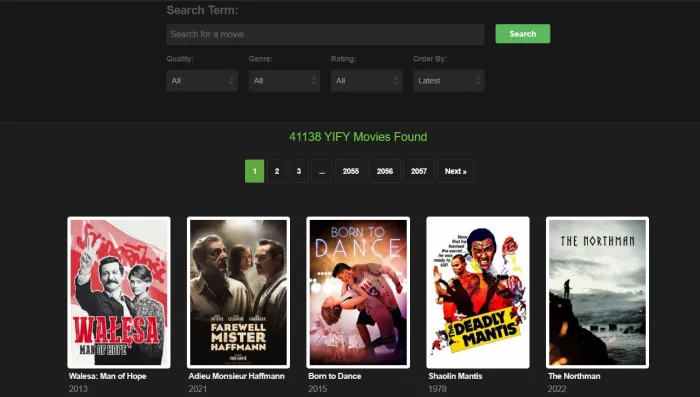Jump to page 2056
Screen dimensions: 700x397
(385, 171)
